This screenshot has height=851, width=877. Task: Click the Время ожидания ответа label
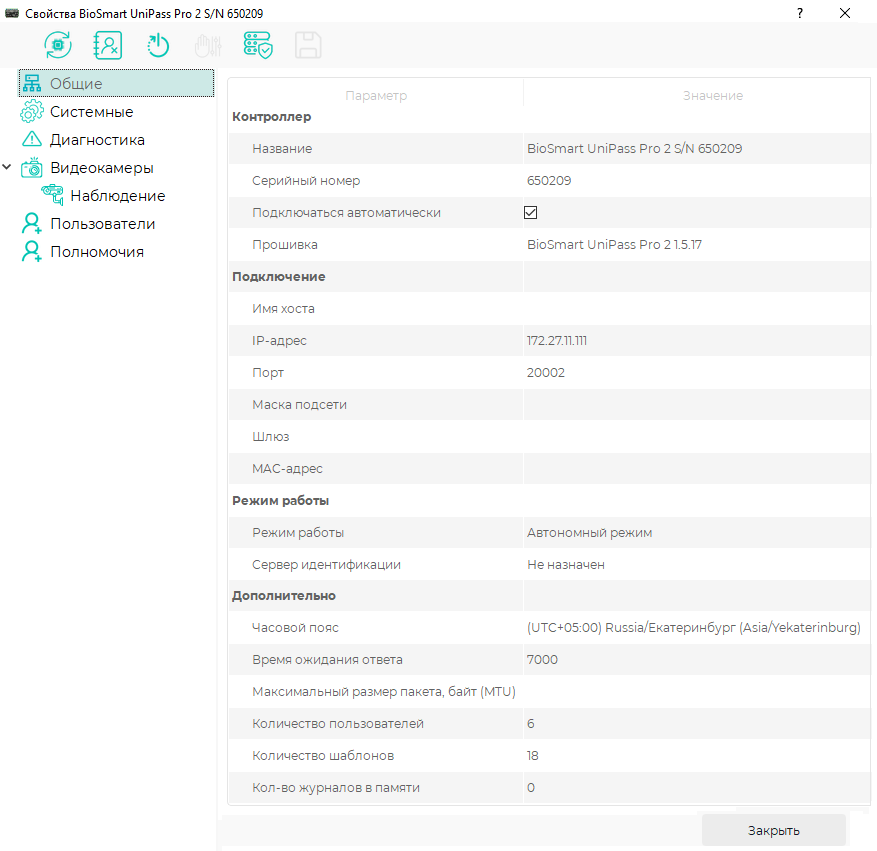click(327, 660)
